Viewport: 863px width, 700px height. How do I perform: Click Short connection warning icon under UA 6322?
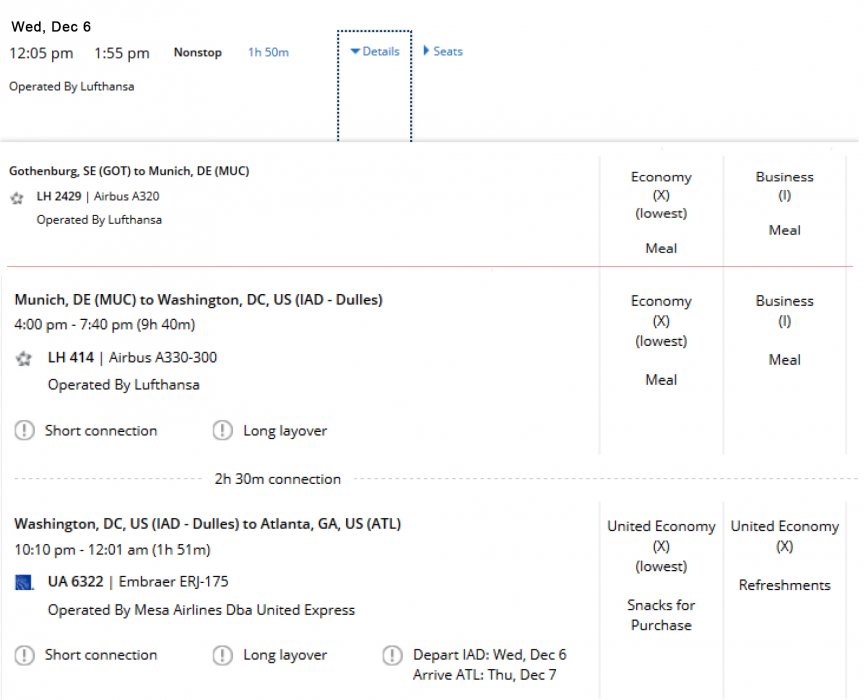(x=24, y=655)
